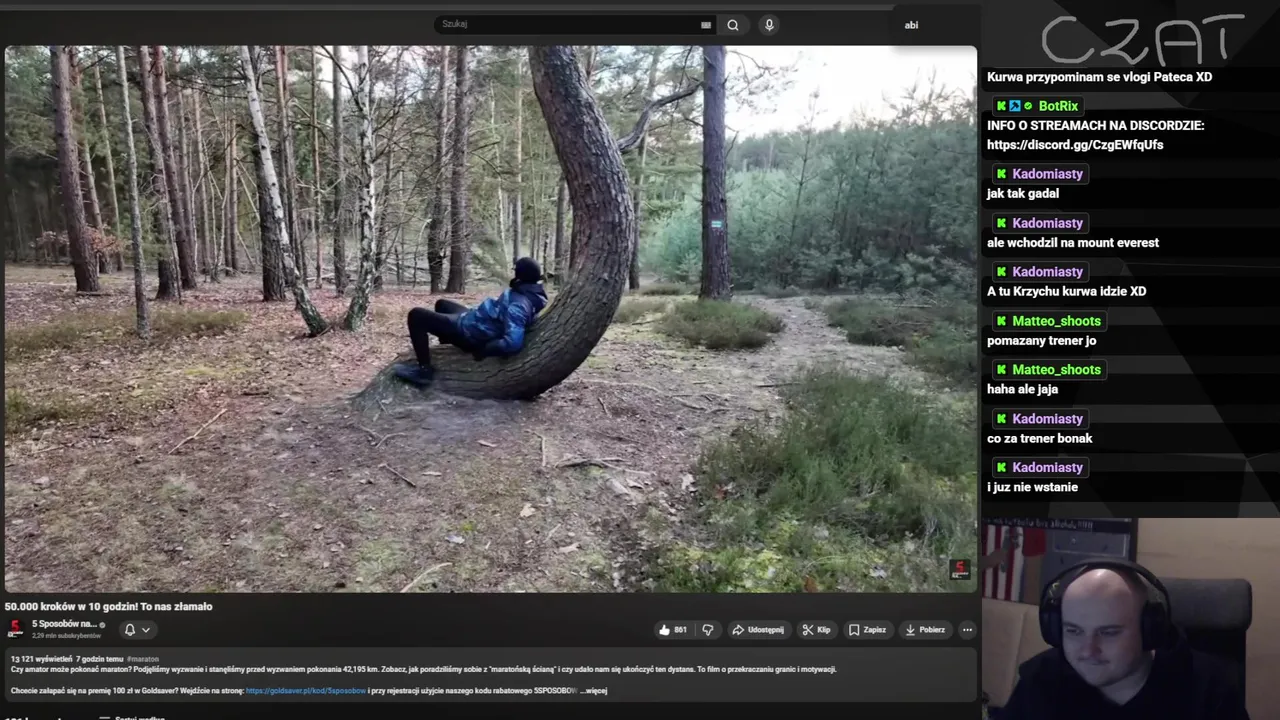1280x720 pixels.
Task: Click chat message 'co za trener bonak'
Action: click(1039, 439)
